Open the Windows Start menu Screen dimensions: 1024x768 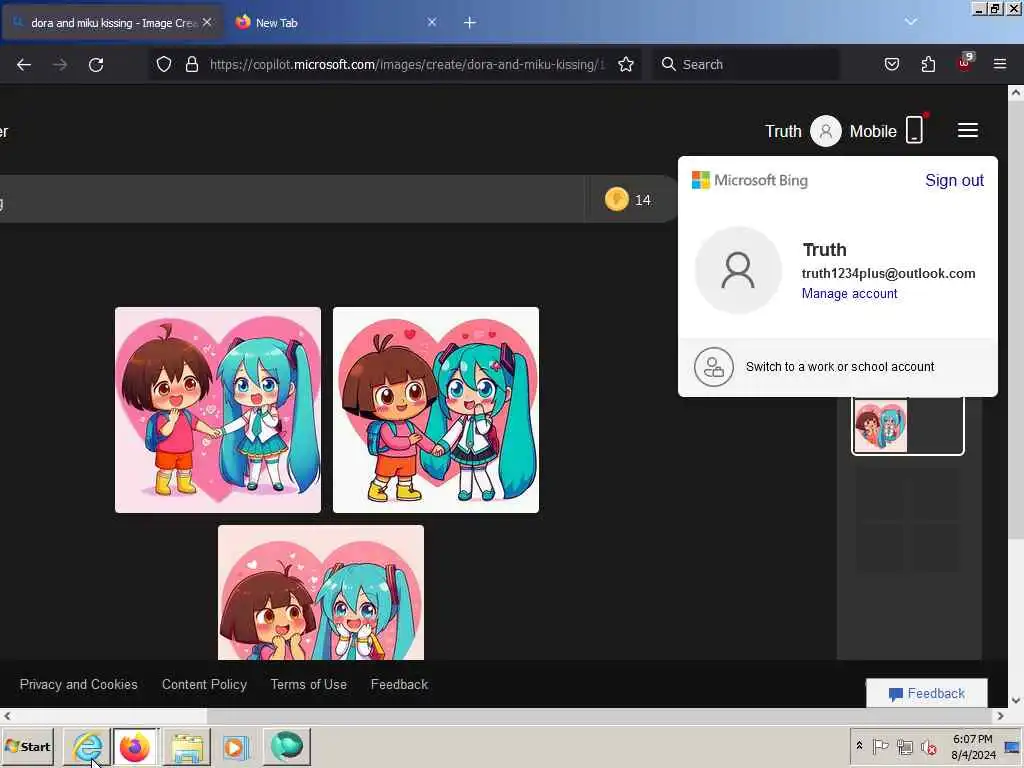28,746
